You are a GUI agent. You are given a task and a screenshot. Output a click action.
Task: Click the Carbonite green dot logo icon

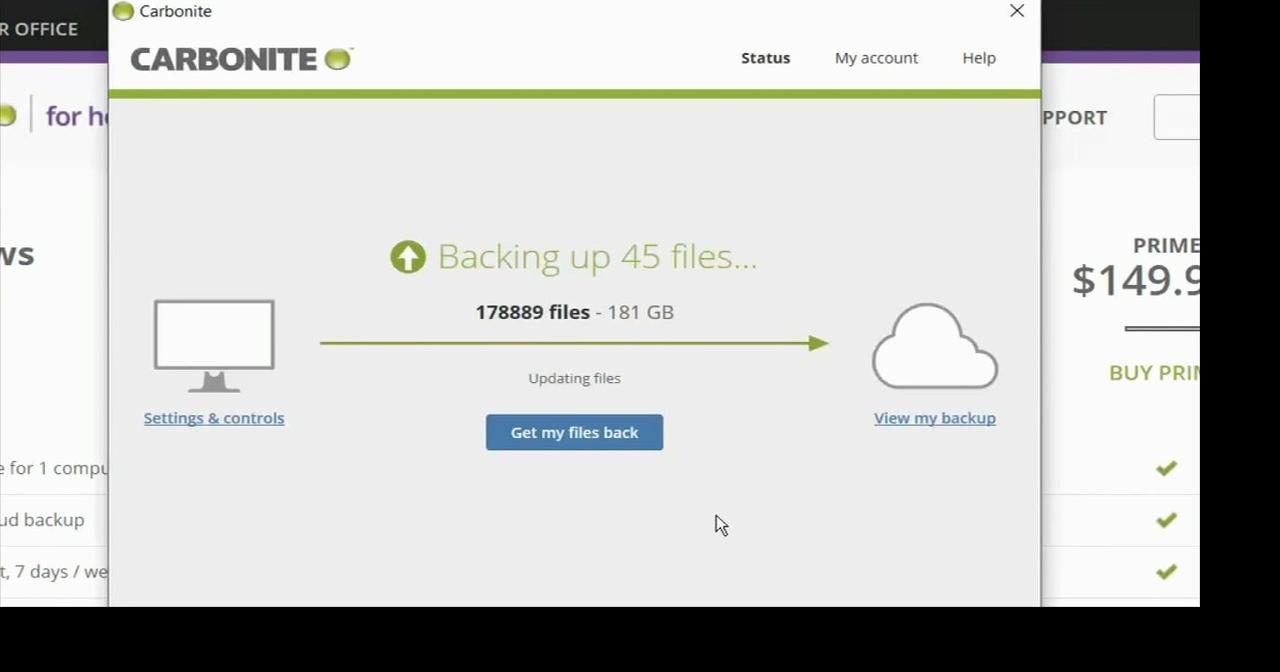point(337,59)
